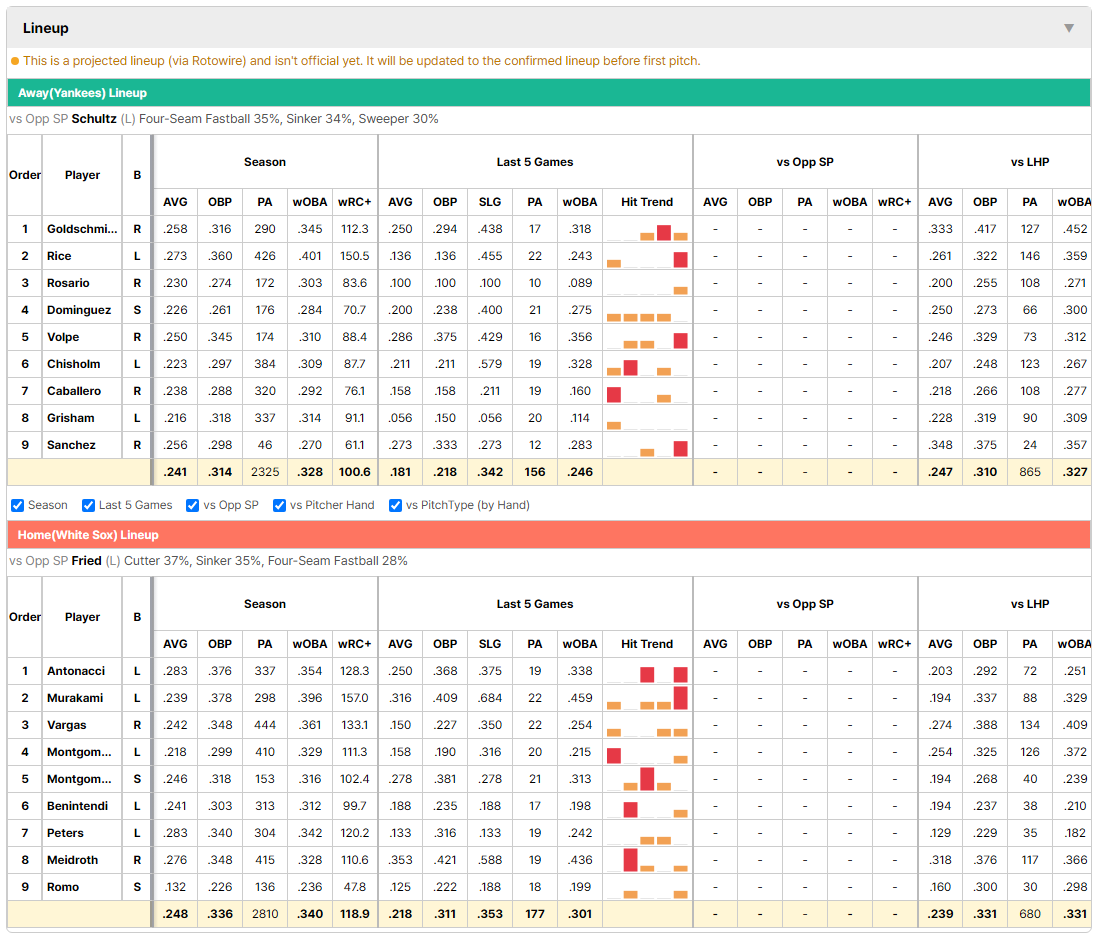The height and width of the screenshot is (939, 1098).
Task: Sort White Sox table by Season wOBA
Action: point(310,644)
